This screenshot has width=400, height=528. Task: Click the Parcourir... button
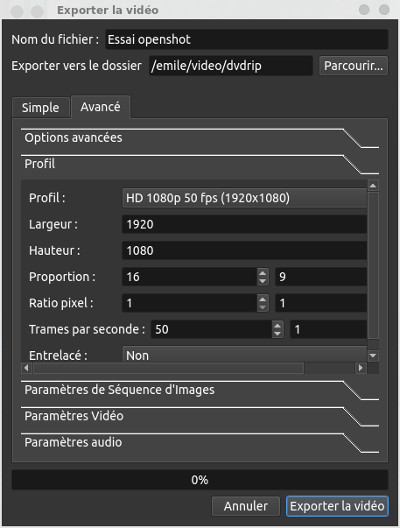[353, 66]
